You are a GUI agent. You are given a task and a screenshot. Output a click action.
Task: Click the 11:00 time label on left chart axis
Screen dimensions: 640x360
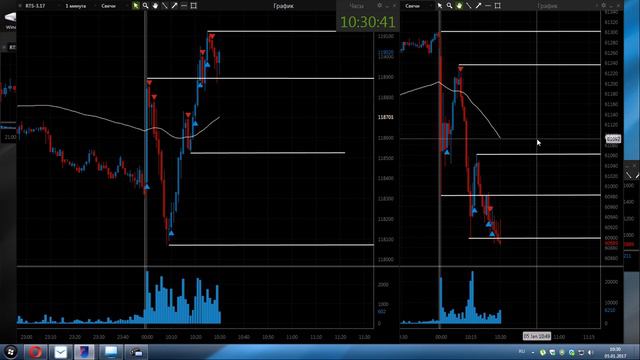(292, 337)
